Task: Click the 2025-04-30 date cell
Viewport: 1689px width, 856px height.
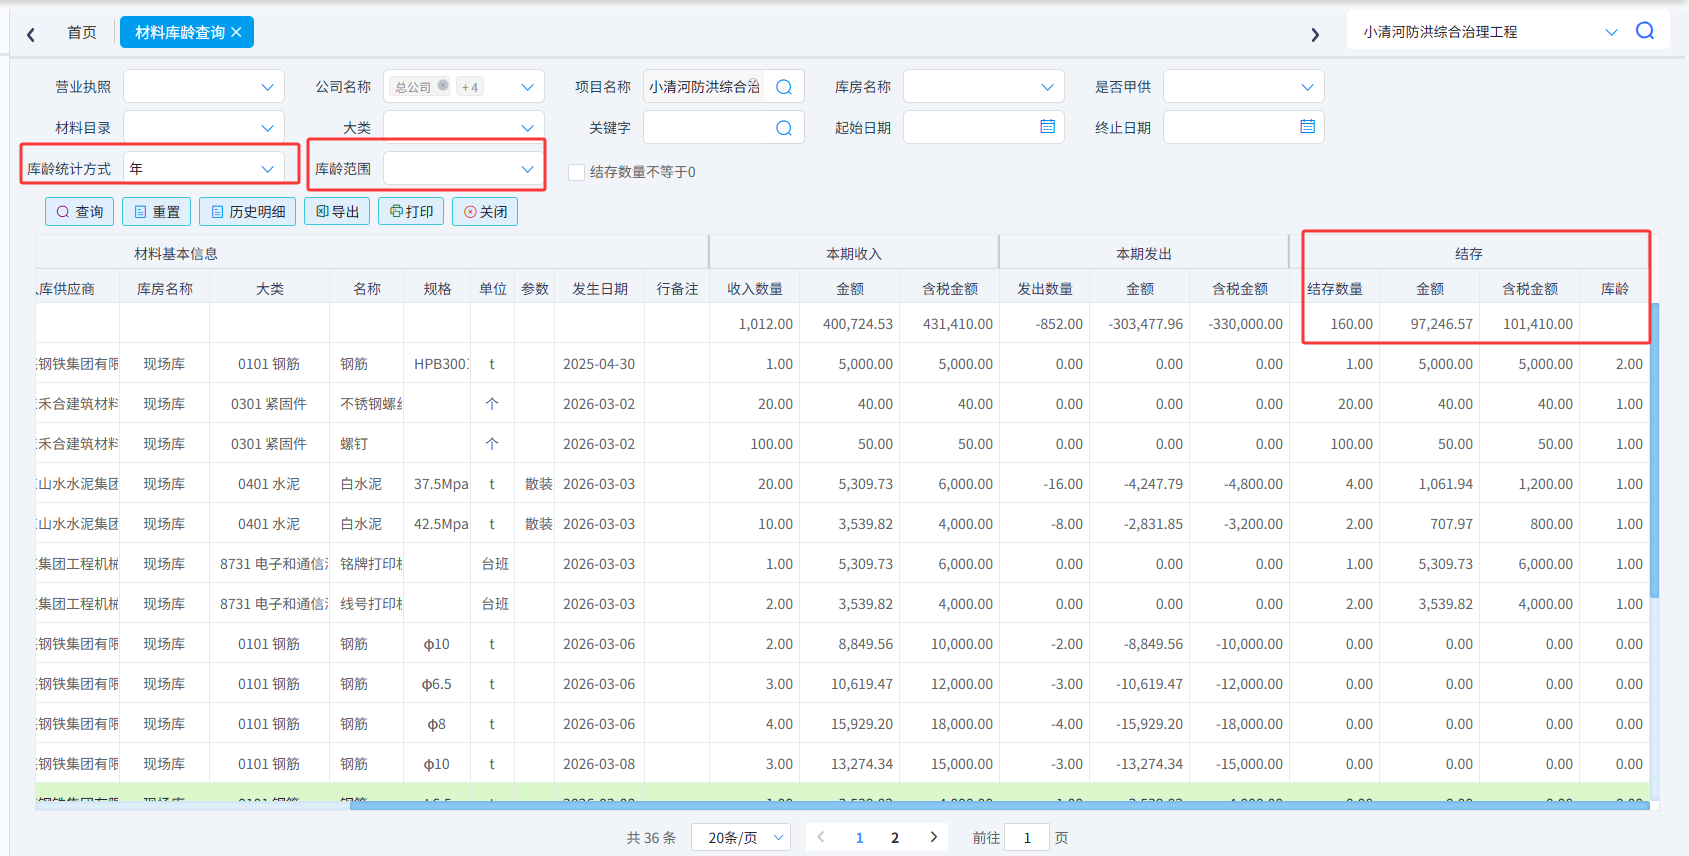Action: coord(599,364)
